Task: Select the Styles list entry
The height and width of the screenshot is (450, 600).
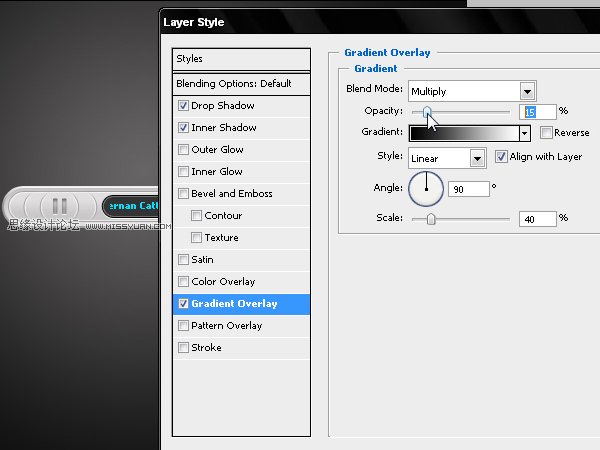Action: coord(241,59)
